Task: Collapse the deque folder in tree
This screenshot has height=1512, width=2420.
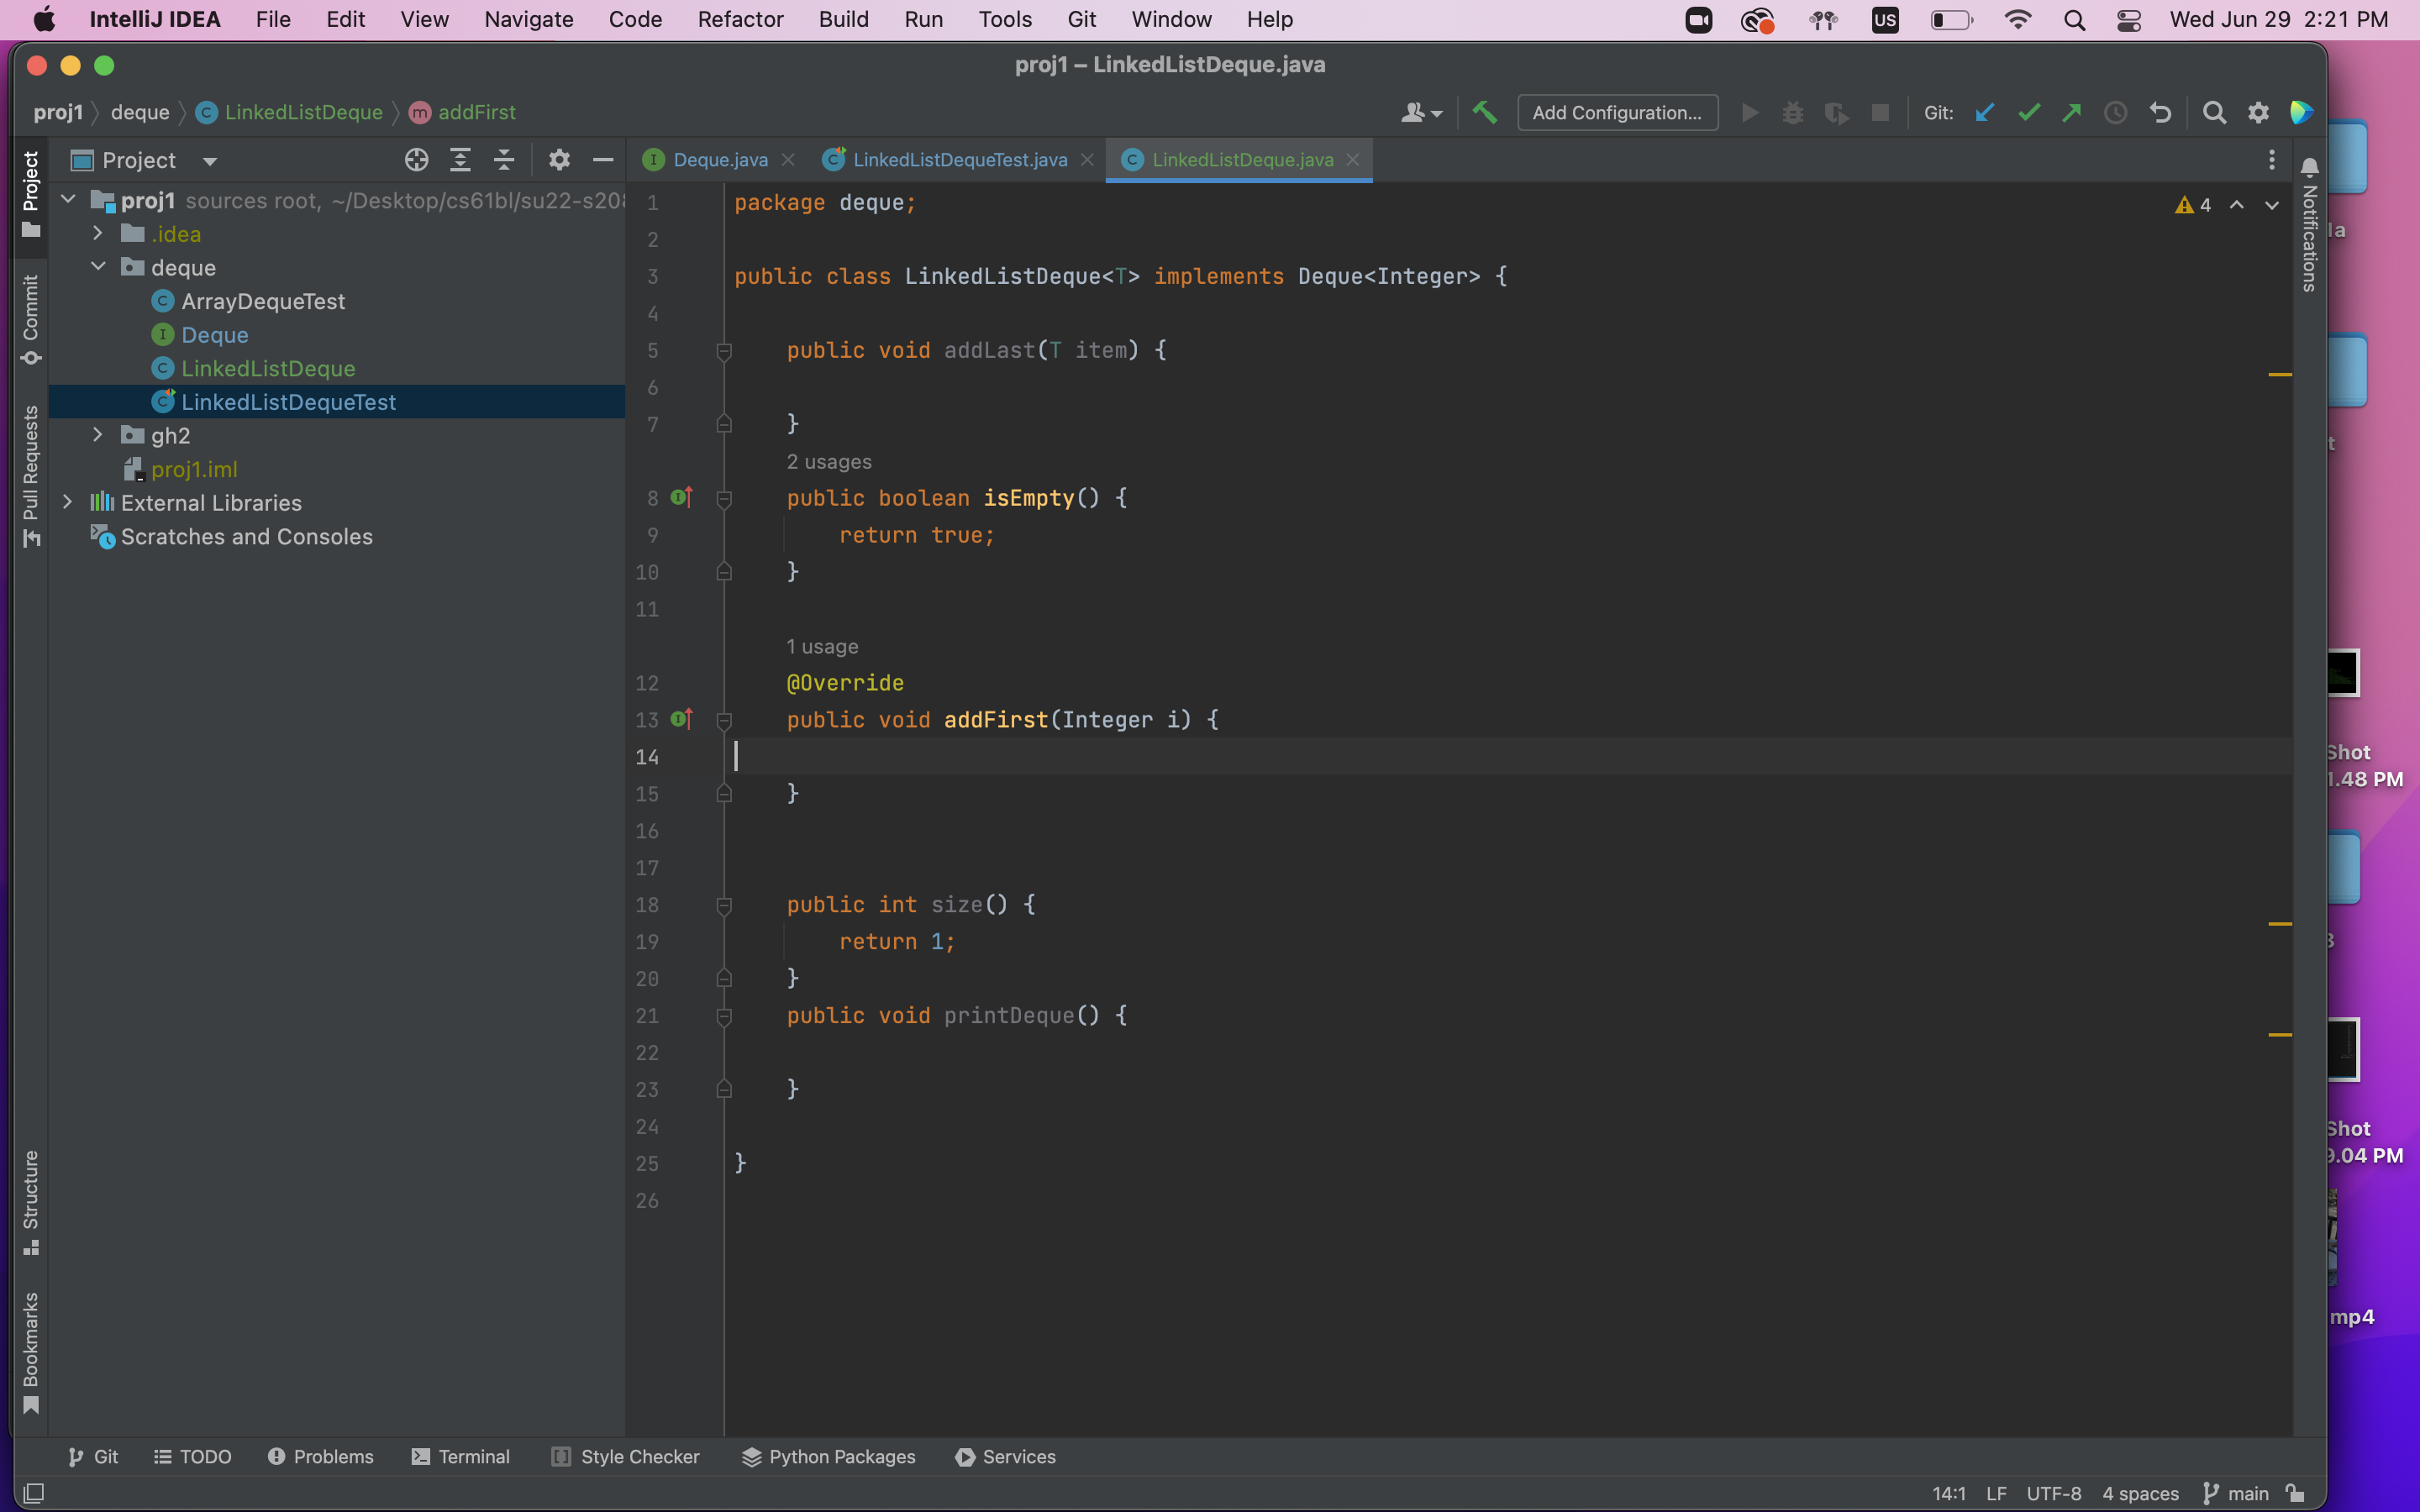Action: tap(97, 267)
